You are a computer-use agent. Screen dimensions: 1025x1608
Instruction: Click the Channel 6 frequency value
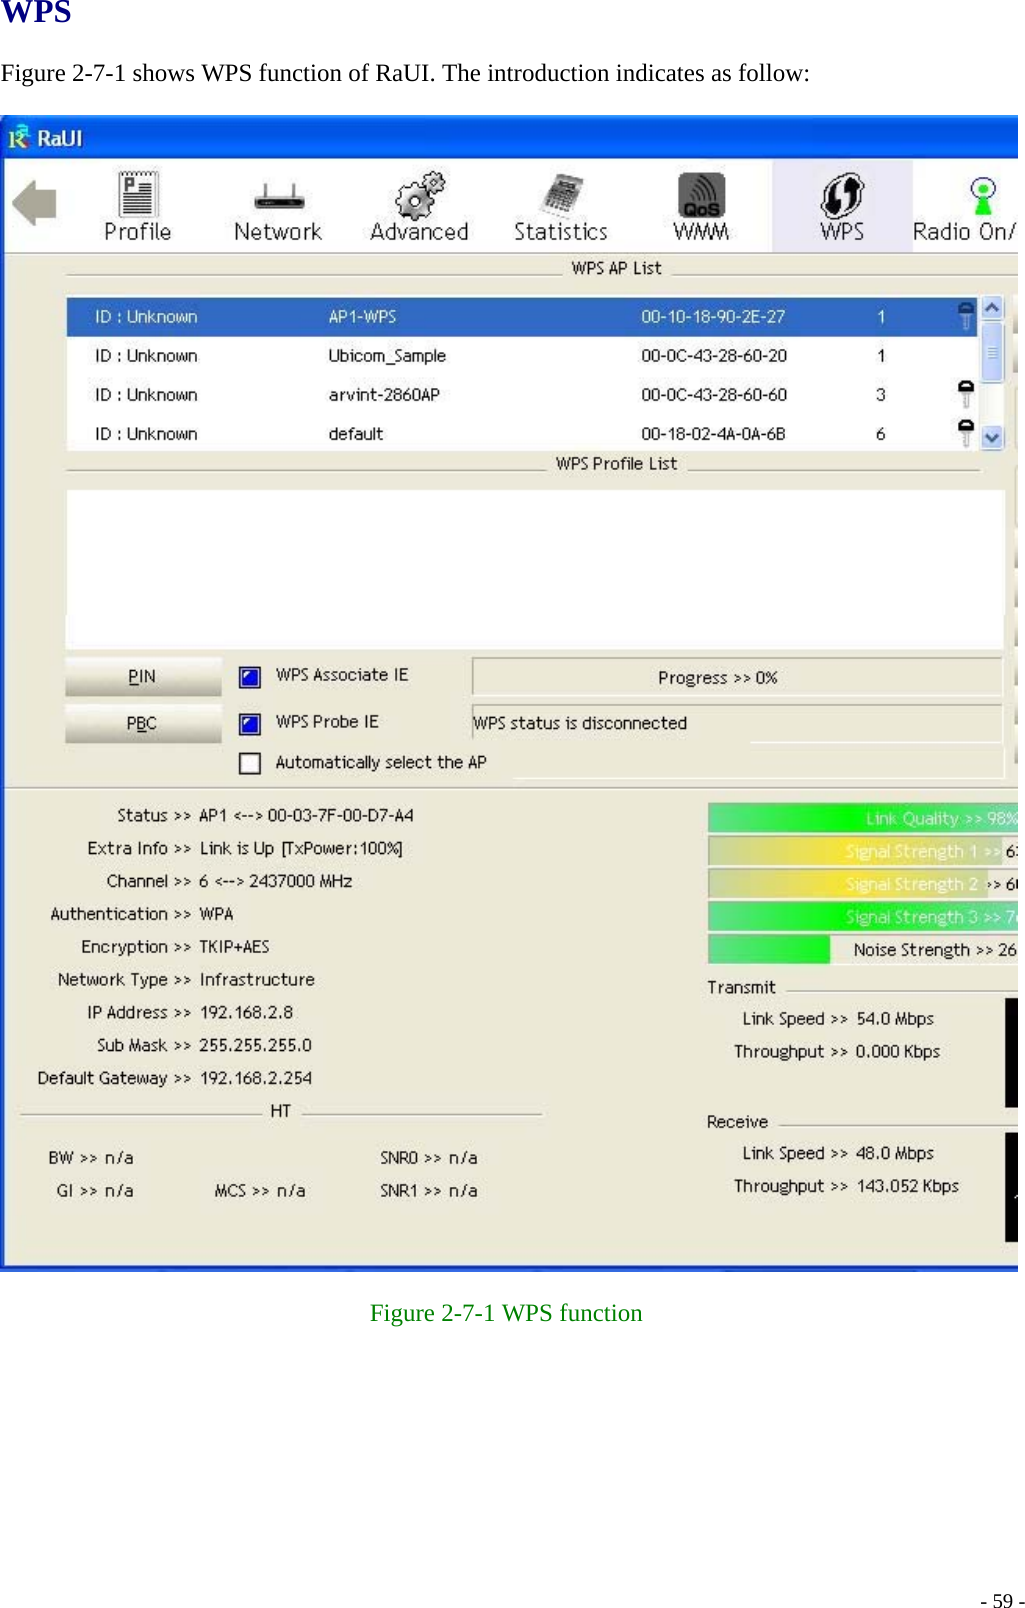[x=275, y=881]
